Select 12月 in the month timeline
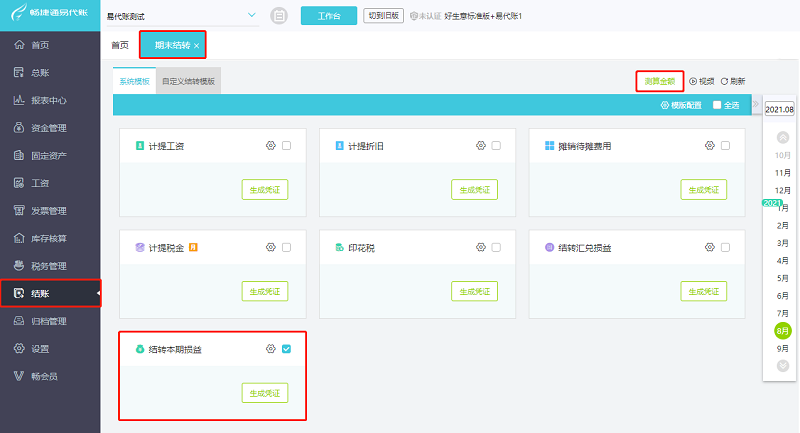800x433 pixels. click(783, 190)
